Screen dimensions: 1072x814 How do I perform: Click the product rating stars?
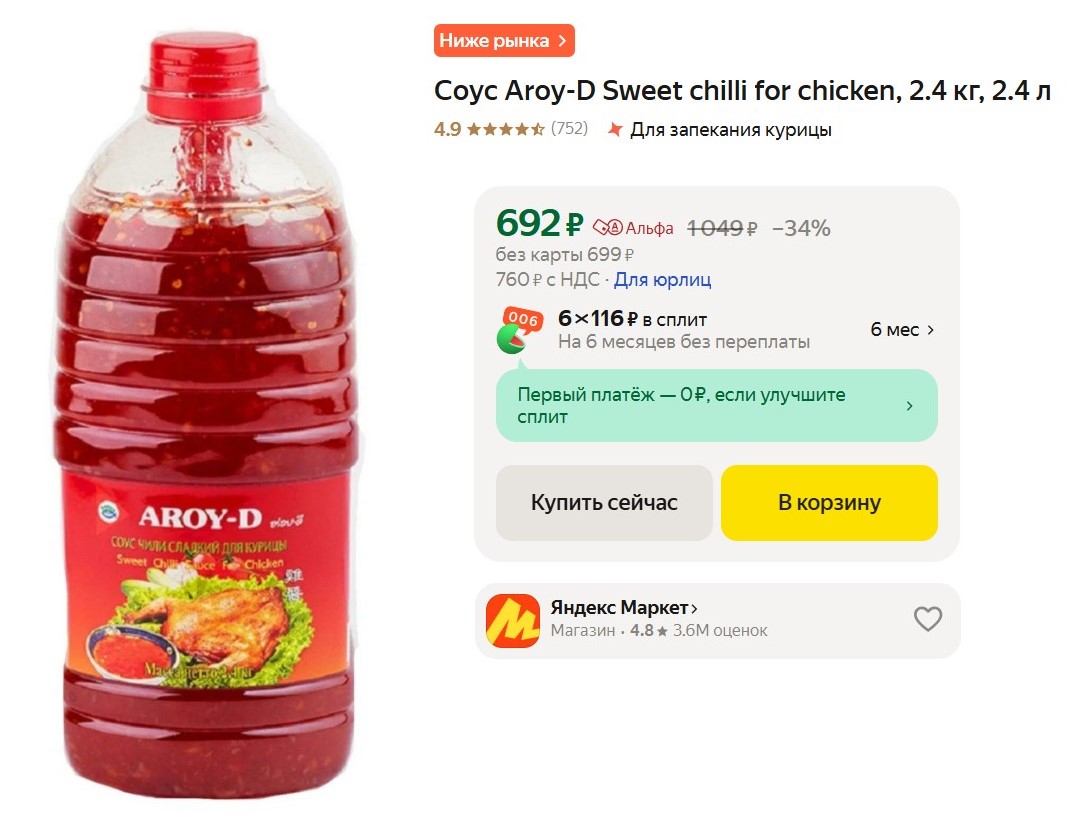[x=505, y=129]
